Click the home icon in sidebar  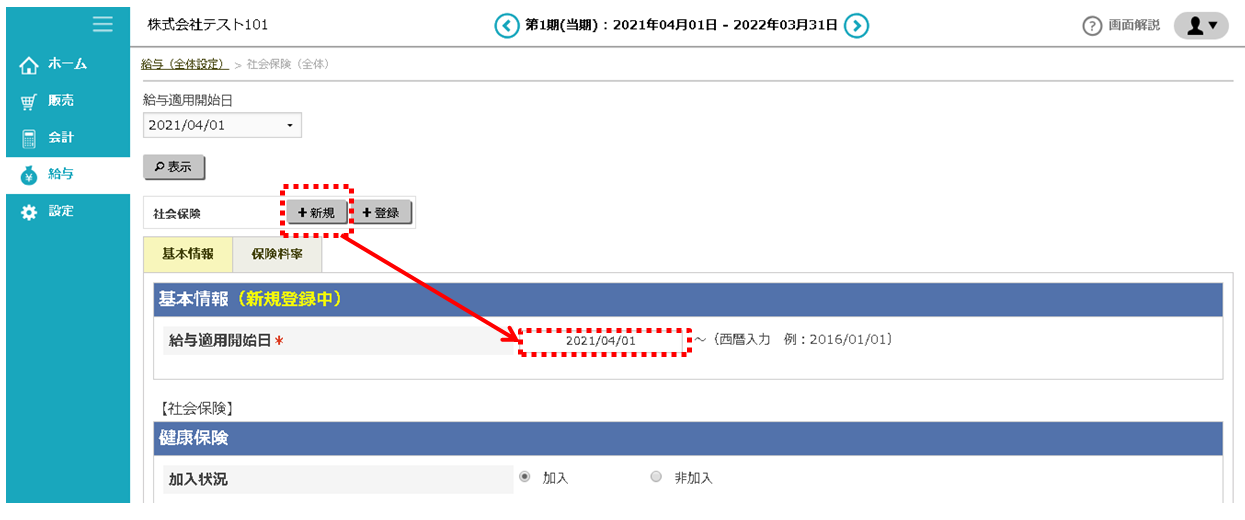pos(29,65)
